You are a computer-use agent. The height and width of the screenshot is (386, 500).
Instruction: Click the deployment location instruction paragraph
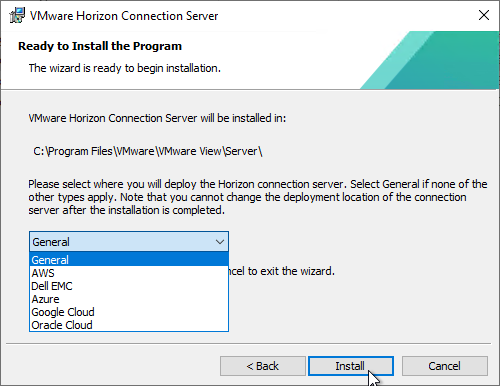[x=258, y=197]
